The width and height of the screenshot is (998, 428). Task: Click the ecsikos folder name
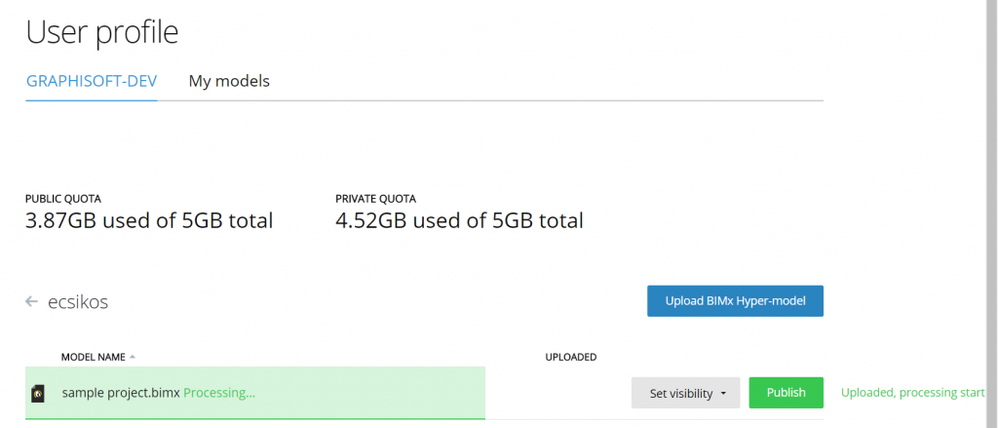(78, 301)
